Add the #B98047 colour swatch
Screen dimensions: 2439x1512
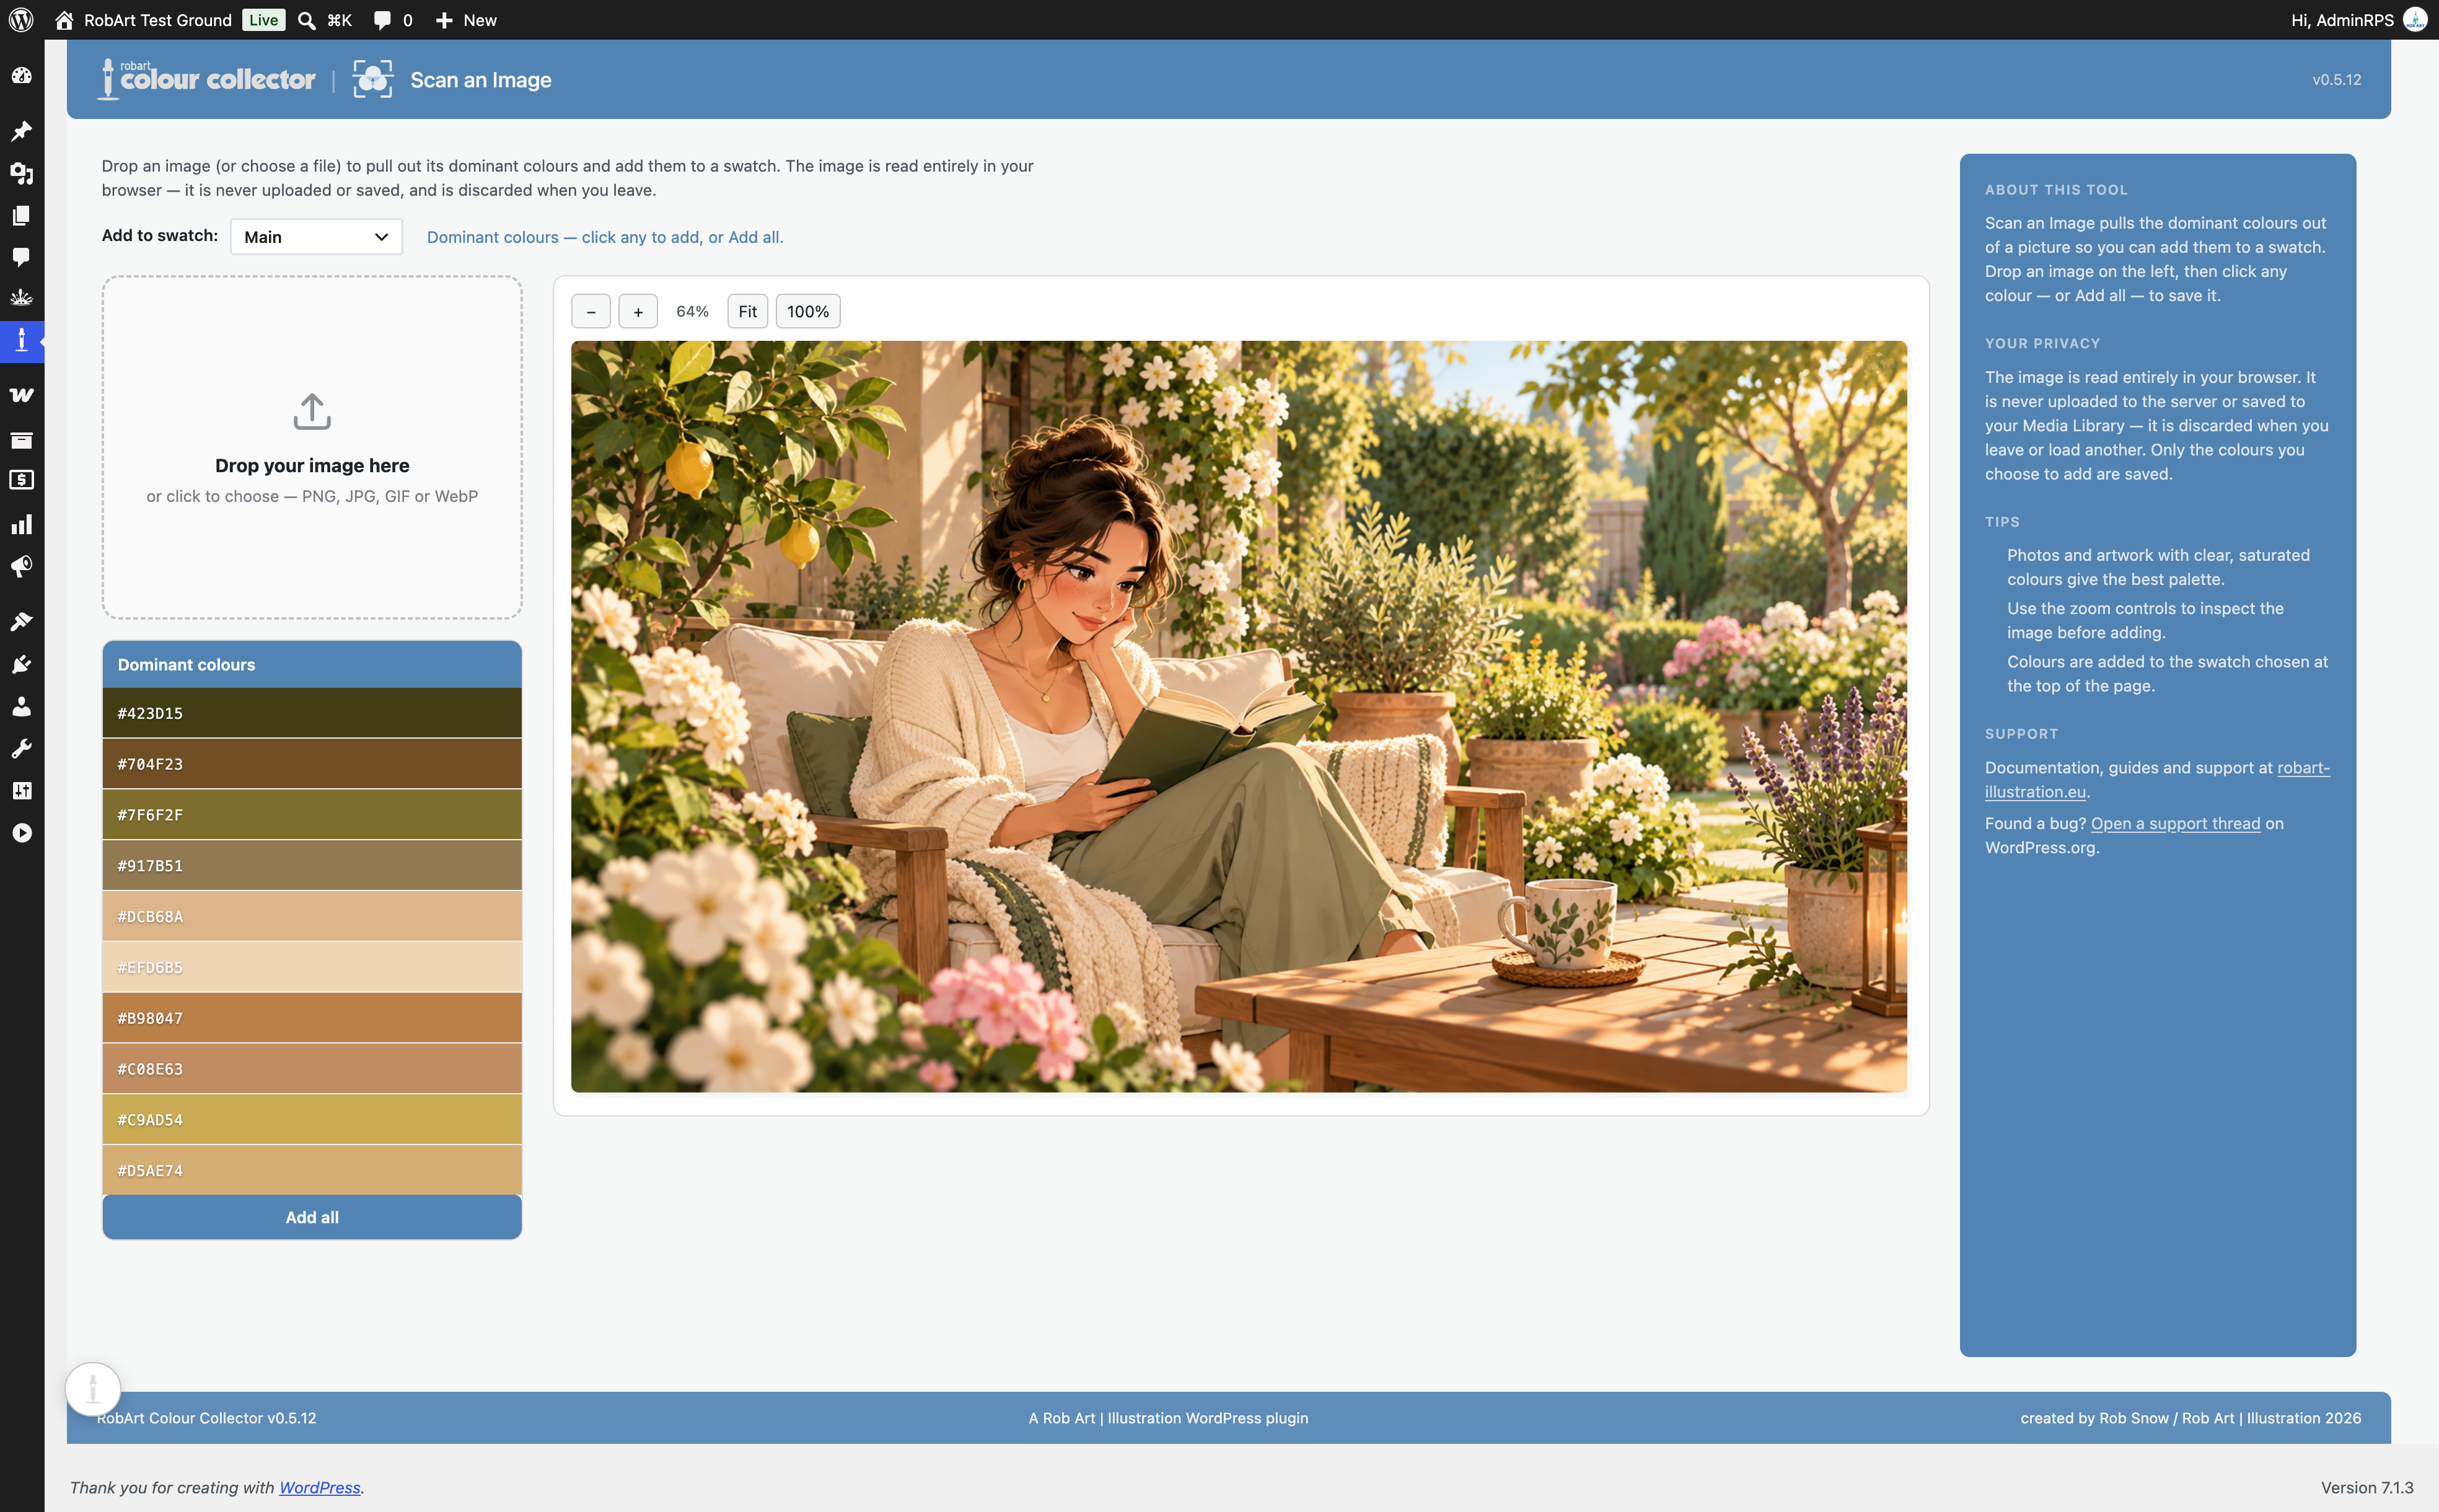click(312, 1018)
